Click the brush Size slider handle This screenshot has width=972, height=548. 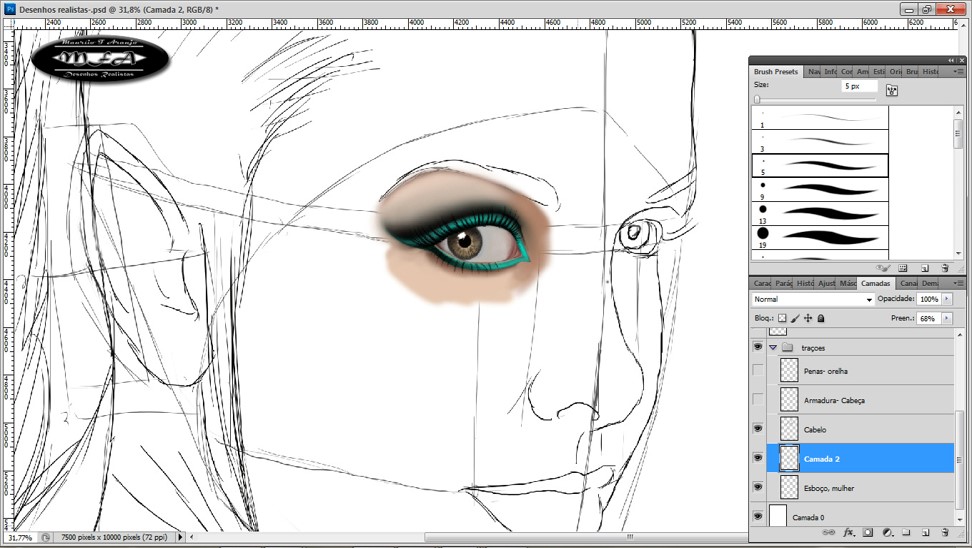click(x=757, y=100)
